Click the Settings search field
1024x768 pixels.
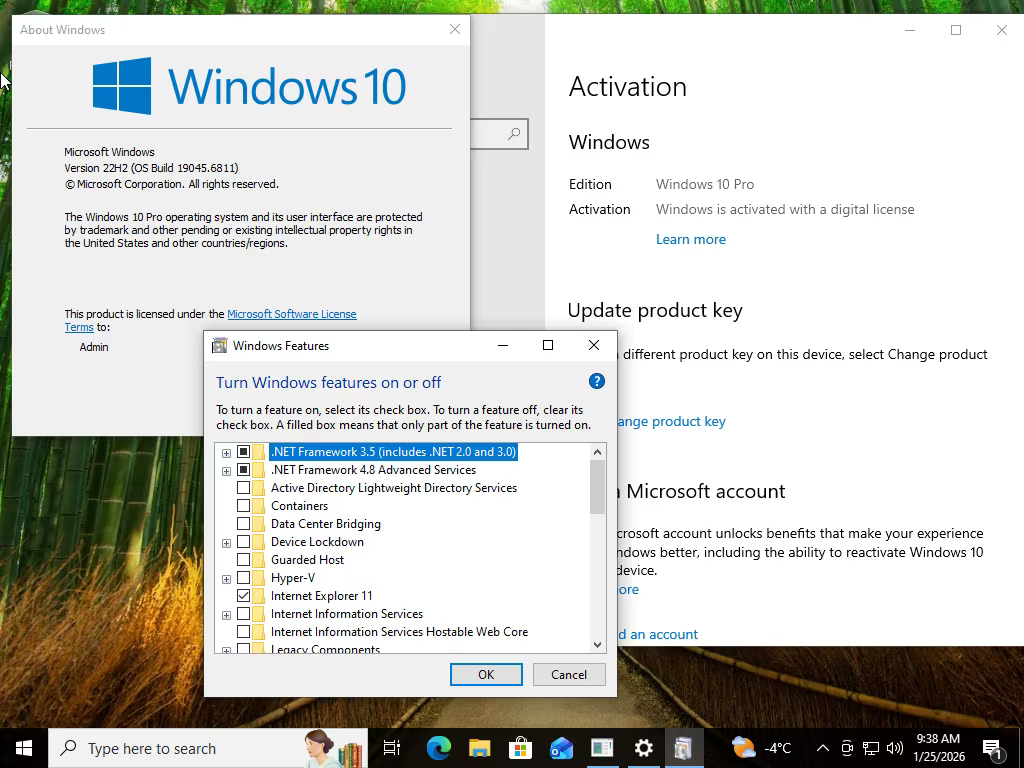pos(499,134)
